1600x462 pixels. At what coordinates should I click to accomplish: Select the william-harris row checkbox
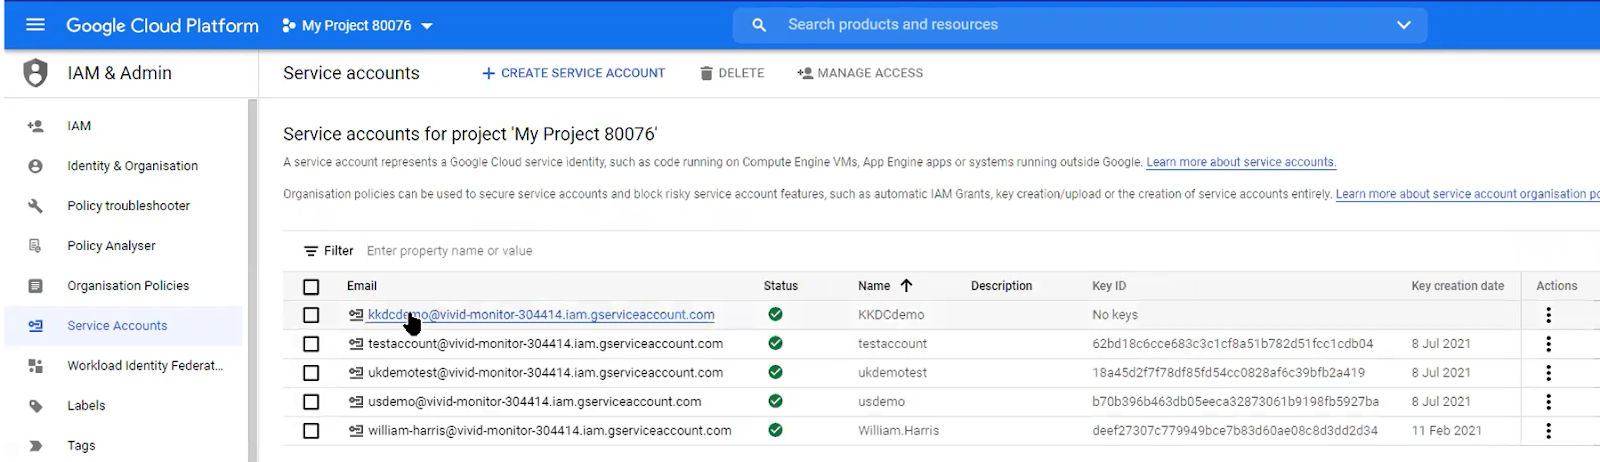coord(311,431)
